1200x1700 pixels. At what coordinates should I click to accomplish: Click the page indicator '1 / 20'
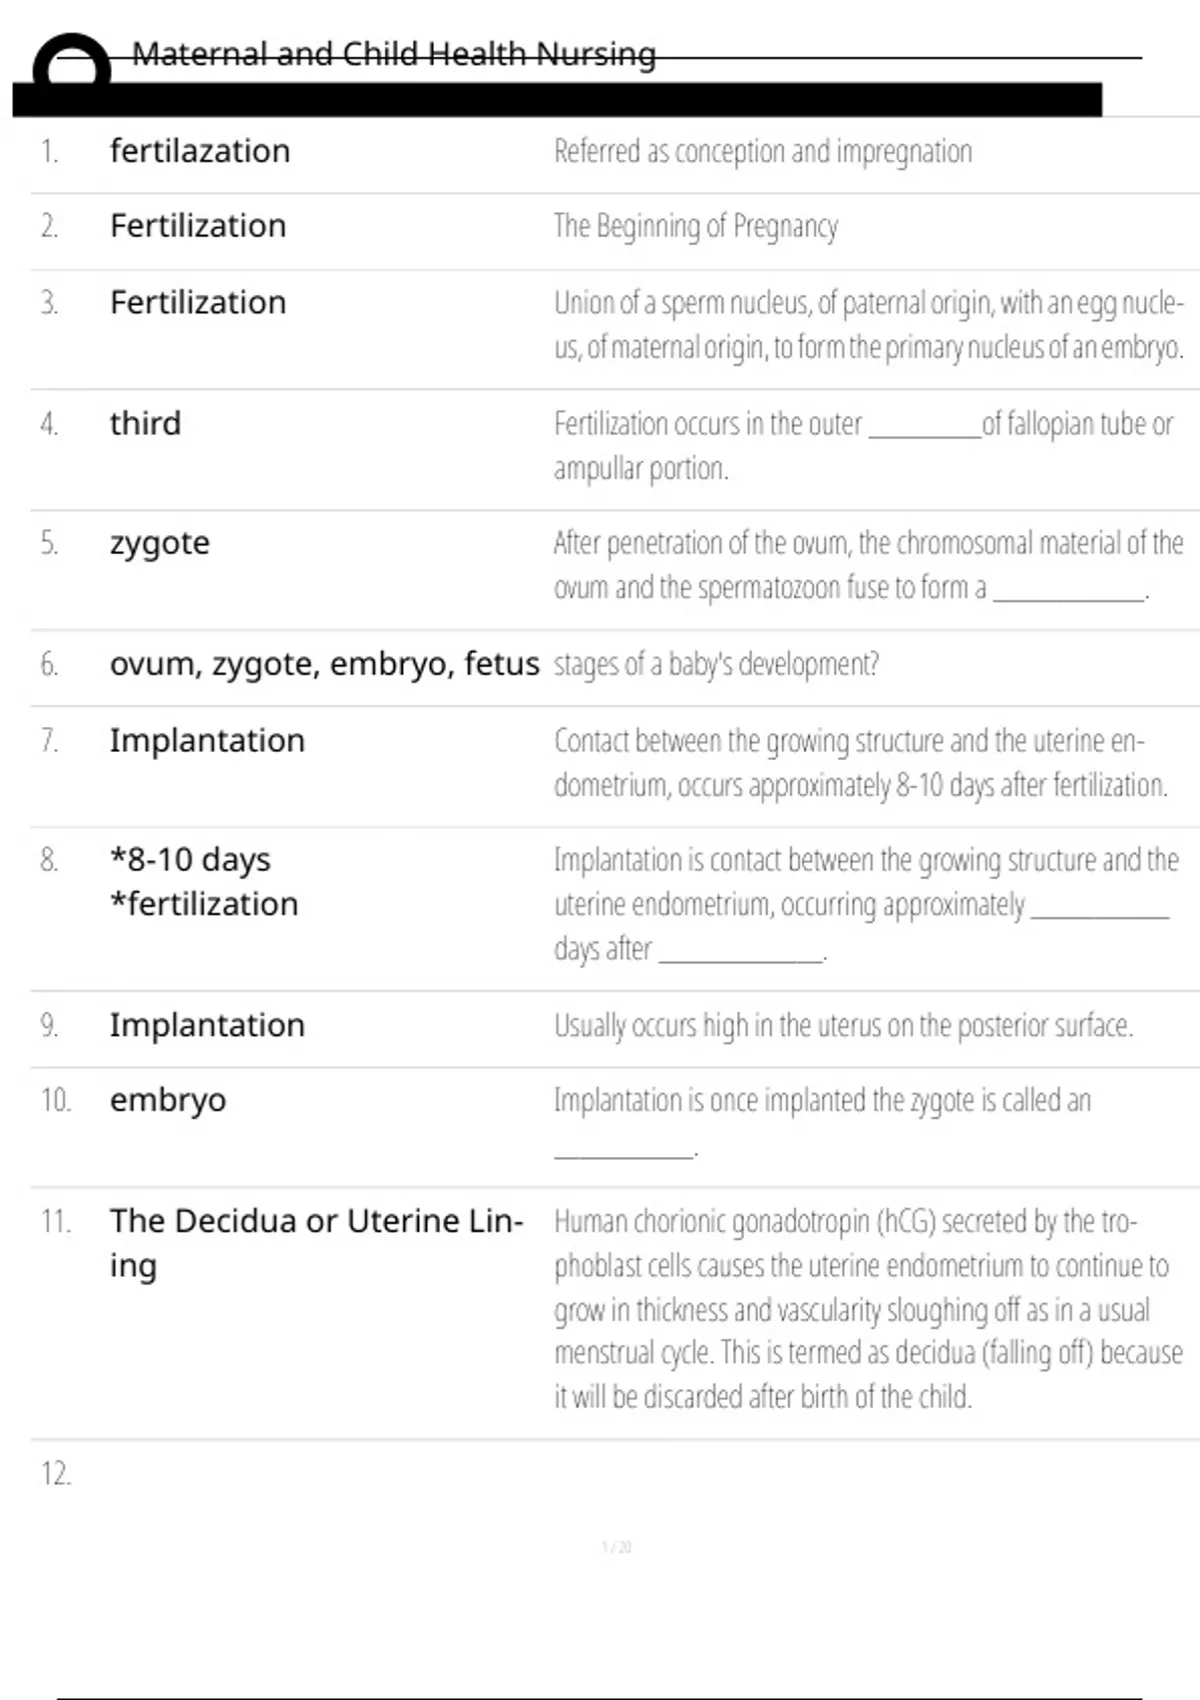617,1547
